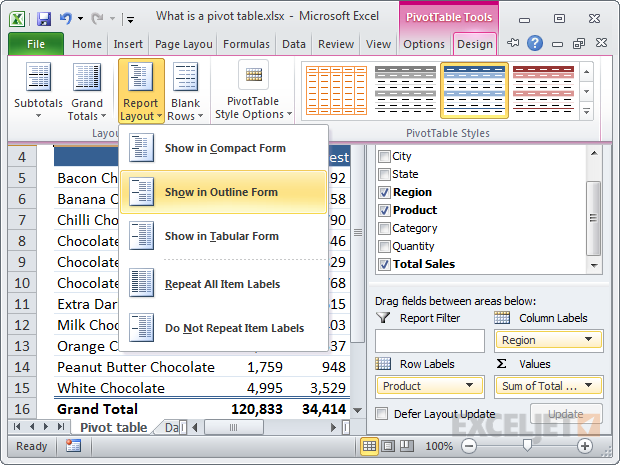620x465 pixels.
Task: Click the Redo arrow icon
Action: pyautogui.click(x=96, y=18)
